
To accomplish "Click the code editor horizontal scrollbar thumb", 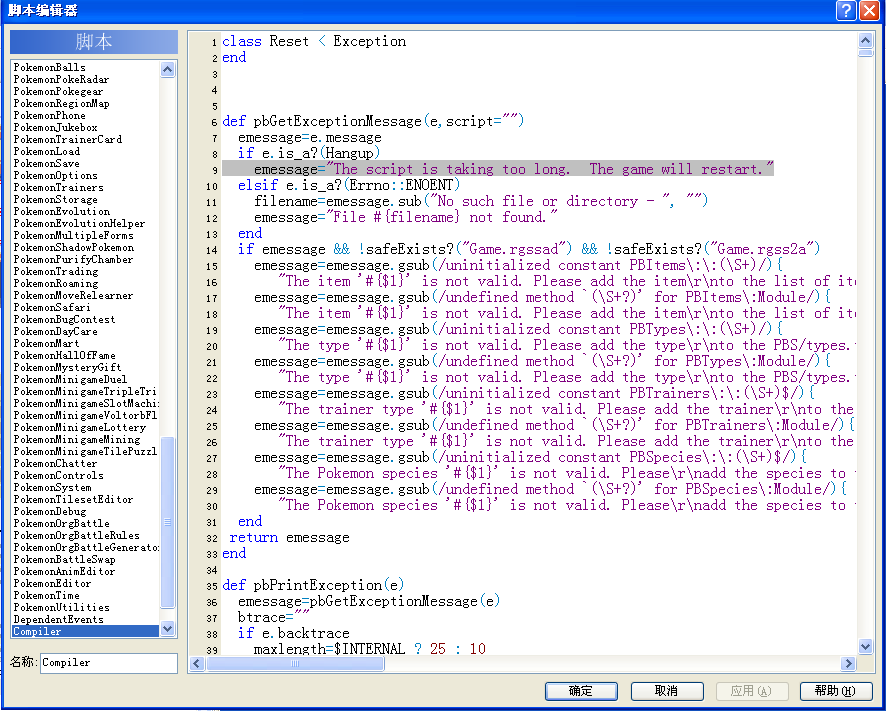I will [296, 663].
